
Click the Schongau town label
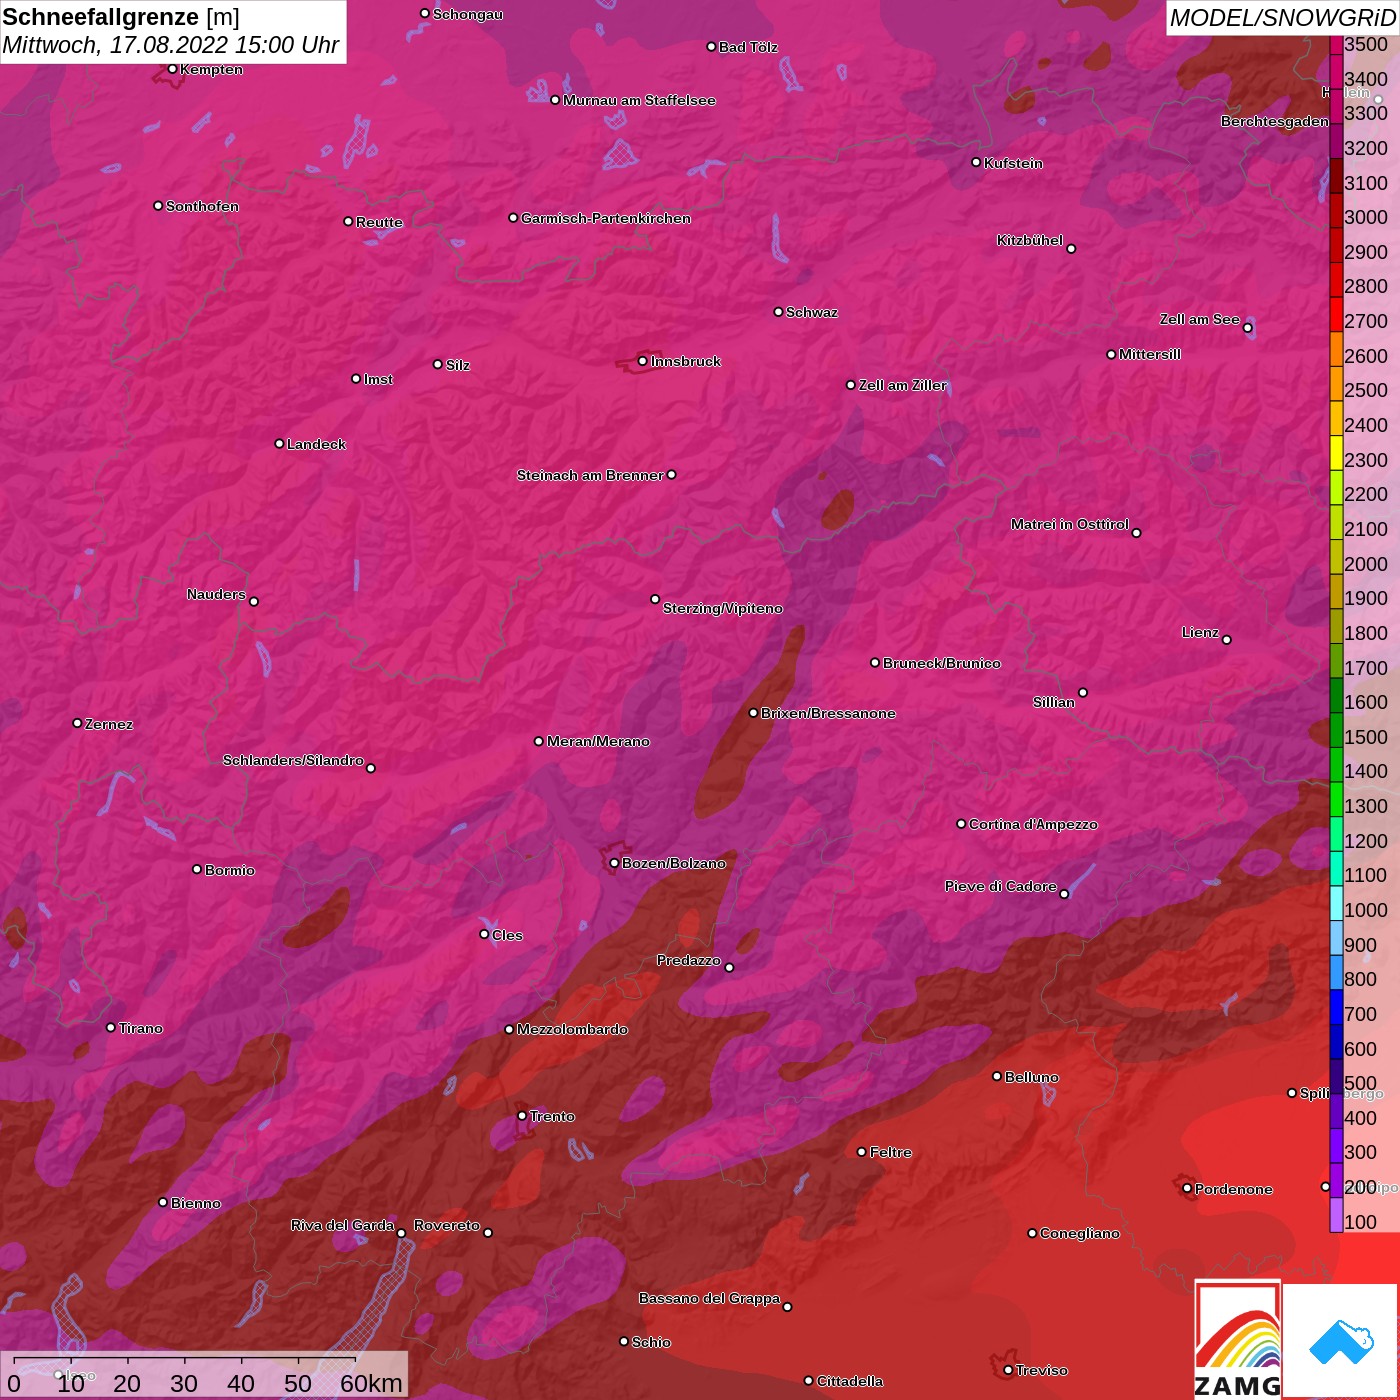click(x=467, y=14)
